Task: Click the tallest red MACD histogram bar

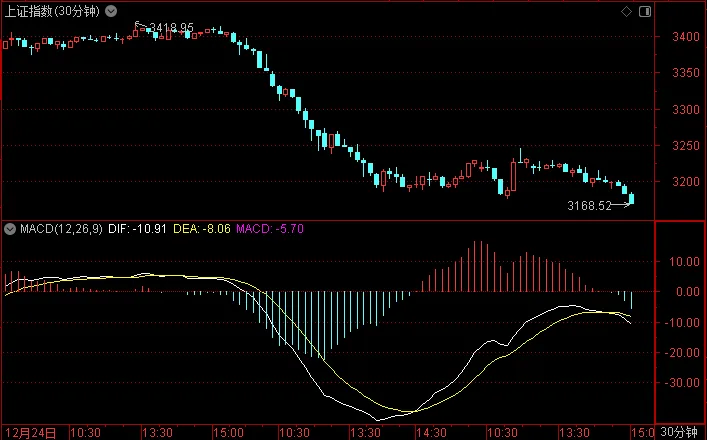Action: click(482, 267)
